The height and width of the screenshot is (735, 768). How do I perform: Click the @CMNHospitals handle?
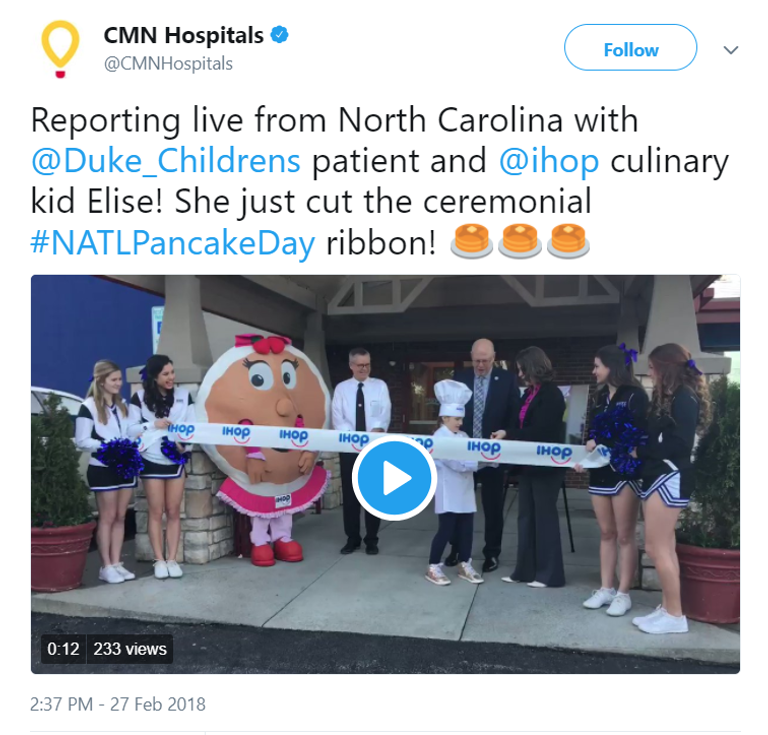pos(168,64)
